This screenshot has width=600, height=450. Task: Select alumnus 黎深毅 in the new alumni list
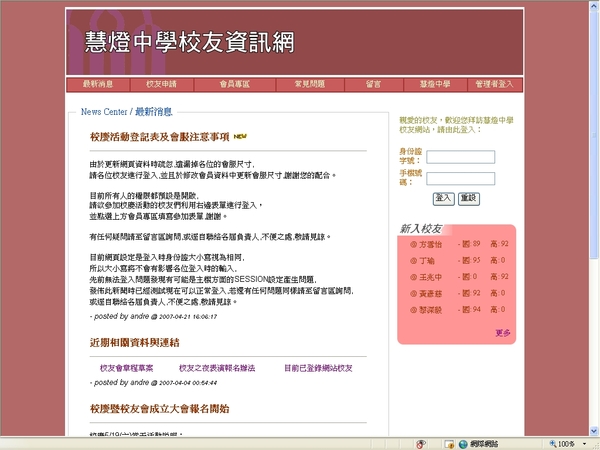(430, 310)
